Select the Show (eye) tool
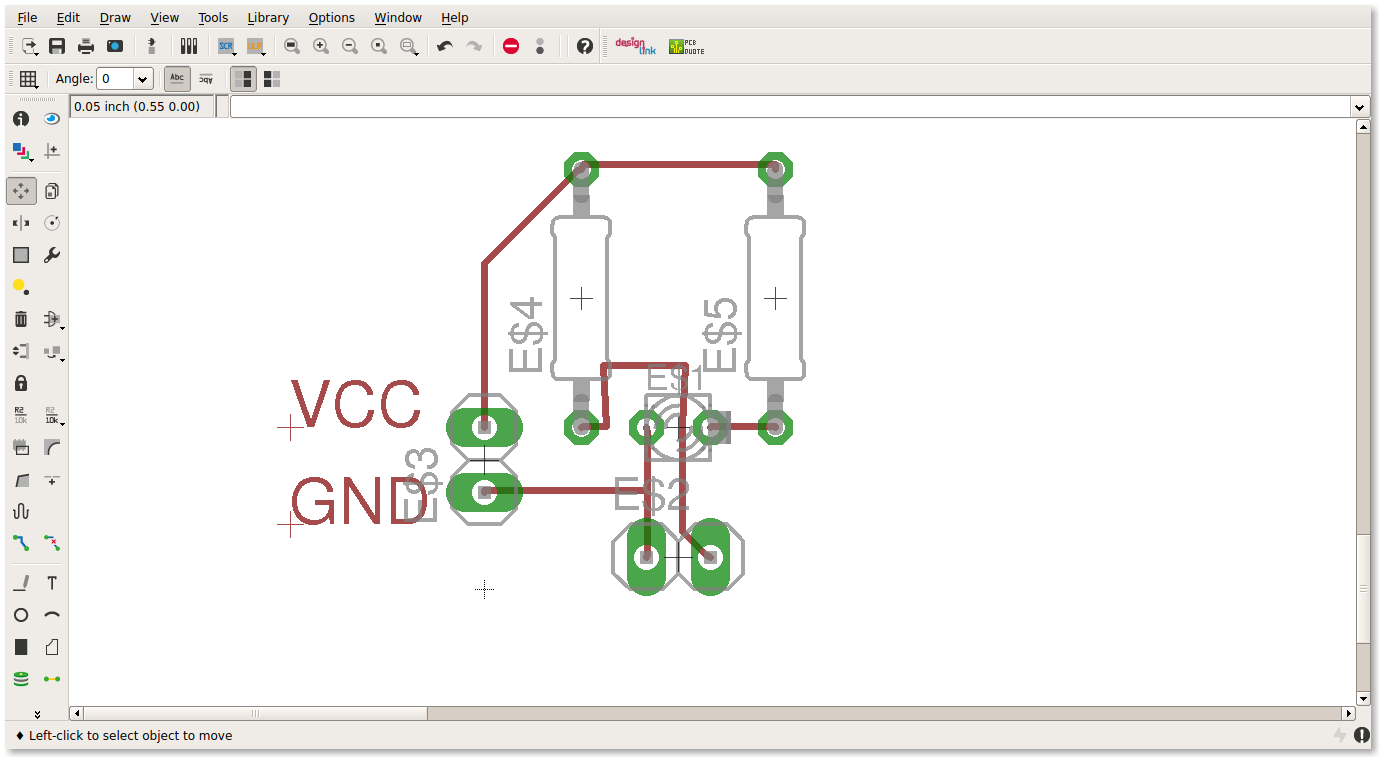Screen dimensions: 1380x758 [52, 118]
